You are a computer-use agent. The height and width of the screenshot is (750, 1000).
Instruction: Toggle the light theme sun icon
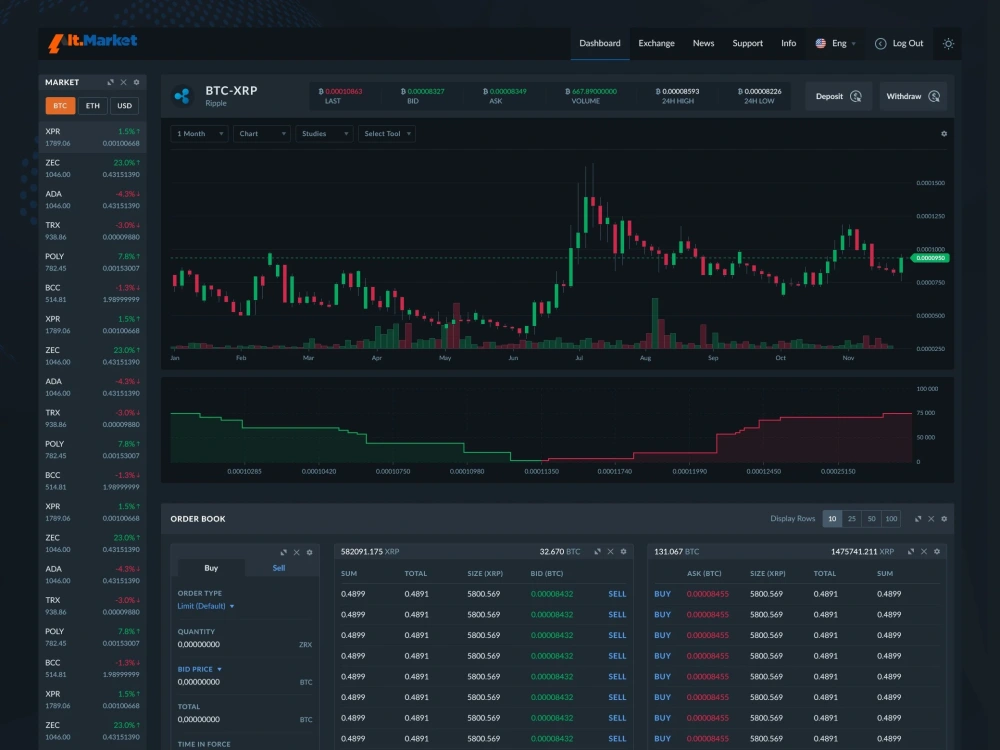[948, 43]
